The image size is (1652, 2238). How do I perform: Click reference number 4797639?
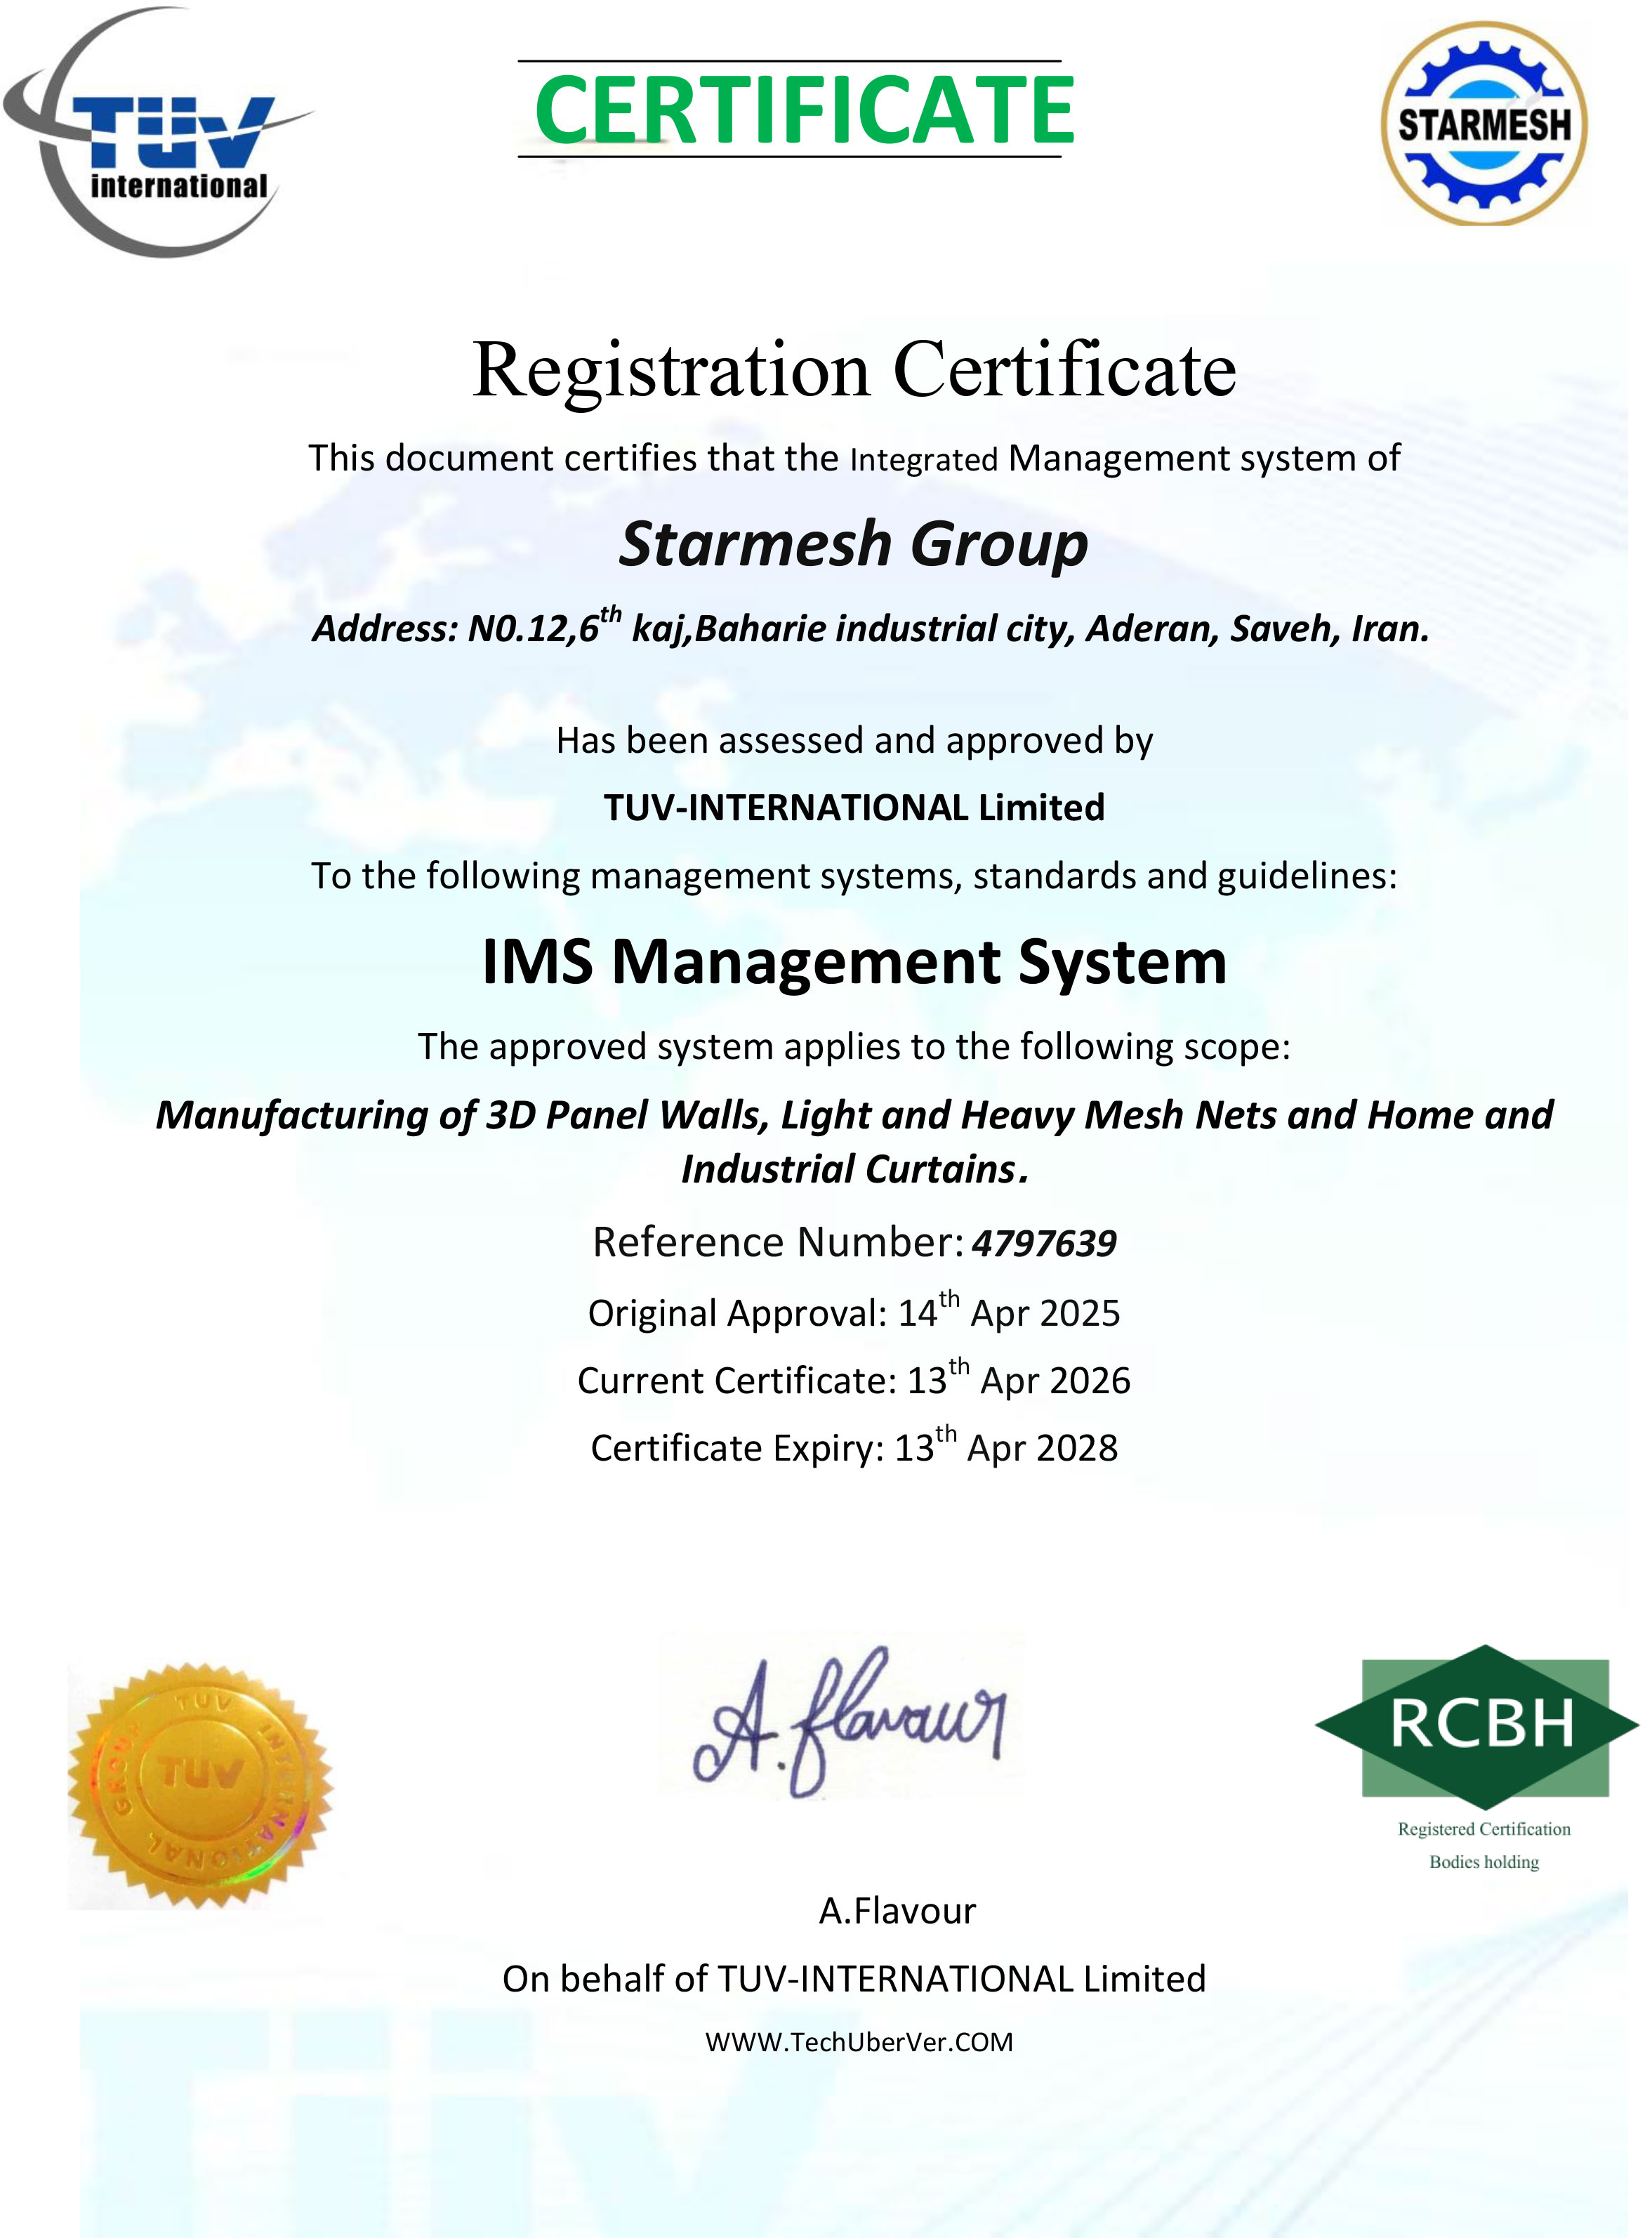pos(1044,1243)
